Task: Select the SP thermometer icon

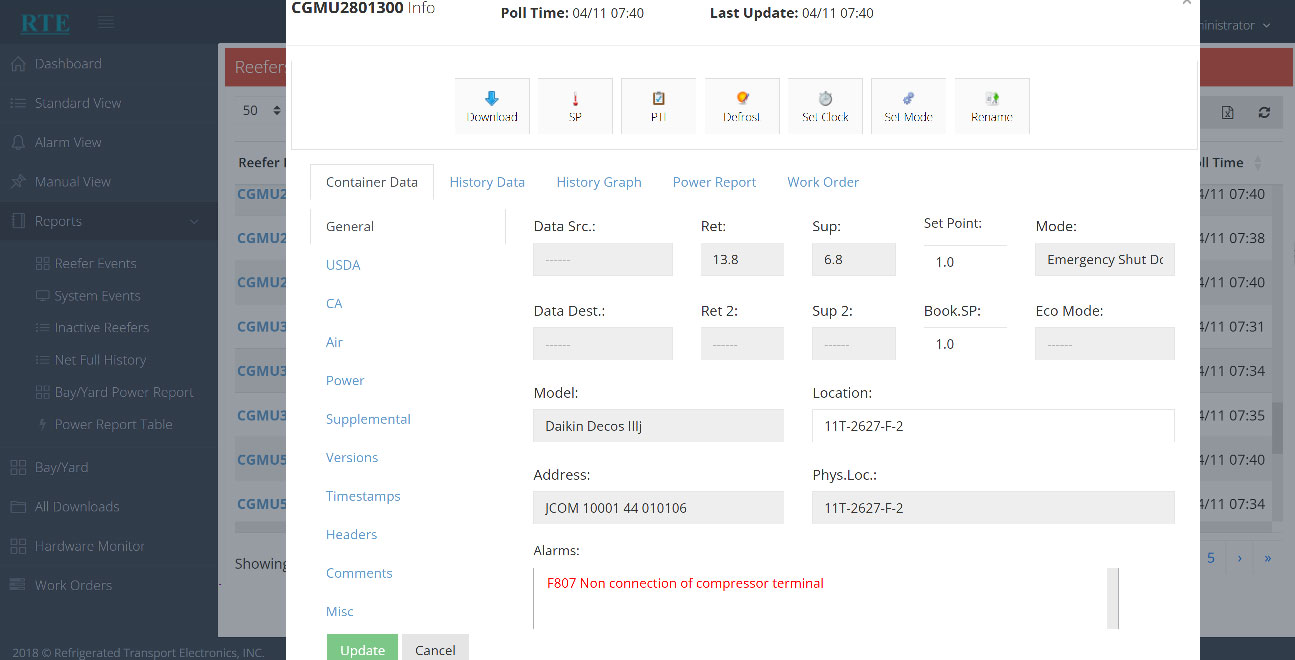Action: pyautogui.click(x=575, y=105)
